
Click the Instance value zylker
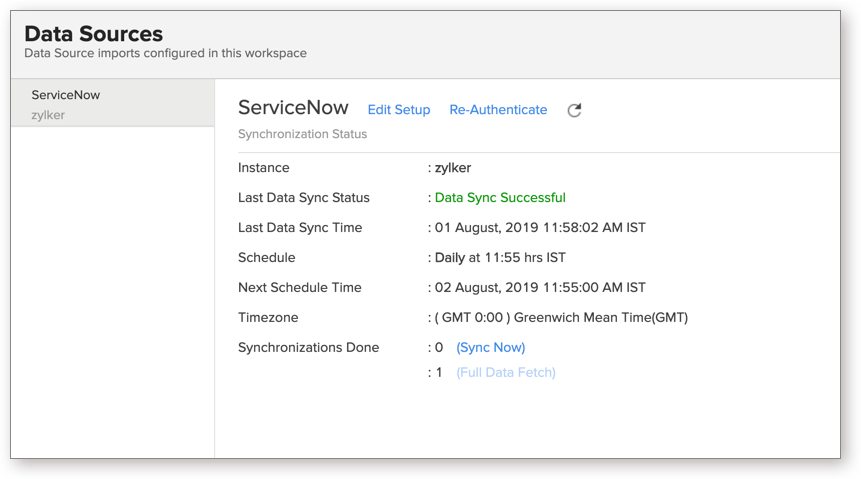point(453,168)
